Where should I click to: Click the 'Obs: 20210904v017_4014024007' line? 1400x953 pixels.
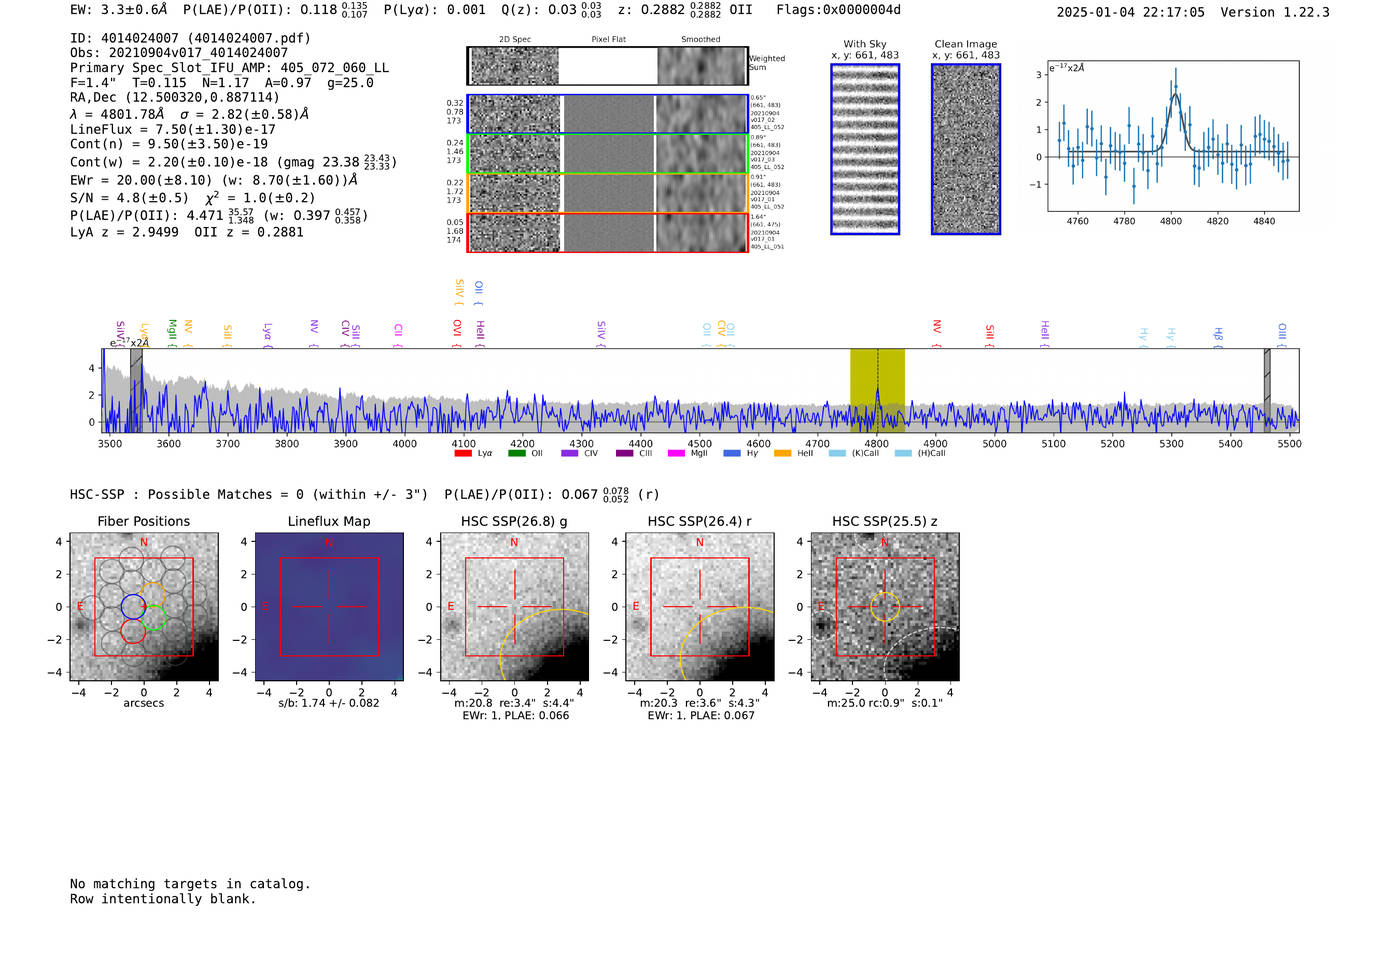click(x=179, y=53)
